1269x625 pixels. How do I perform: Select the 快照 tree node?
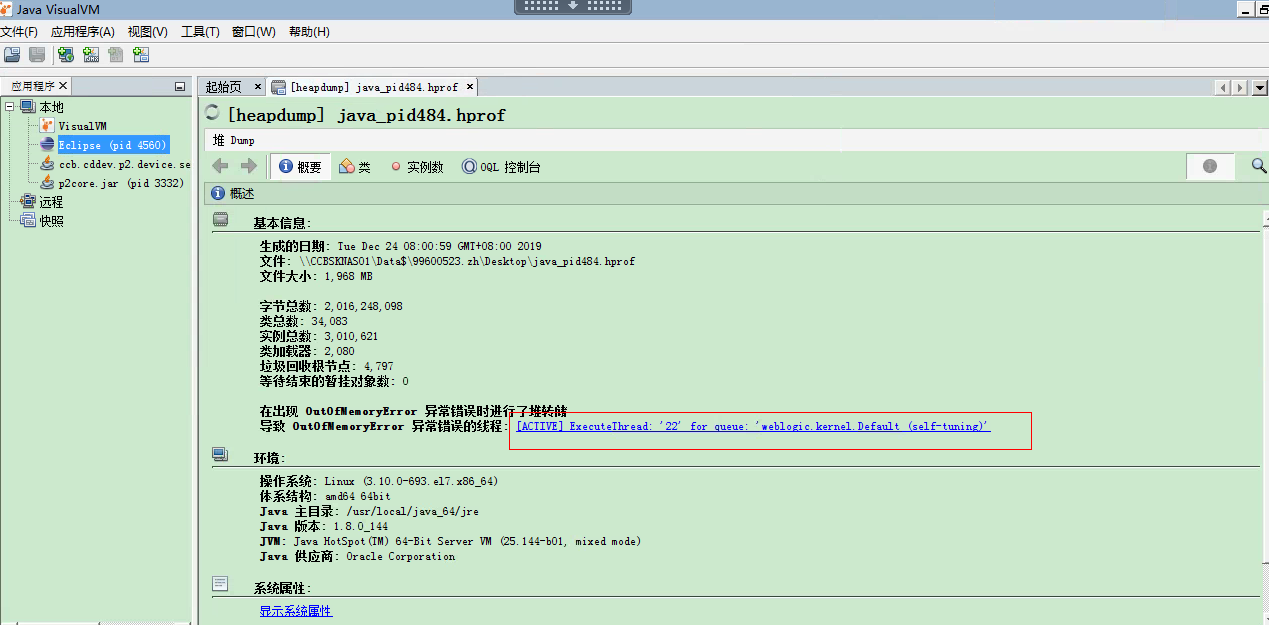pyautogui.click(x=51, y=221)
